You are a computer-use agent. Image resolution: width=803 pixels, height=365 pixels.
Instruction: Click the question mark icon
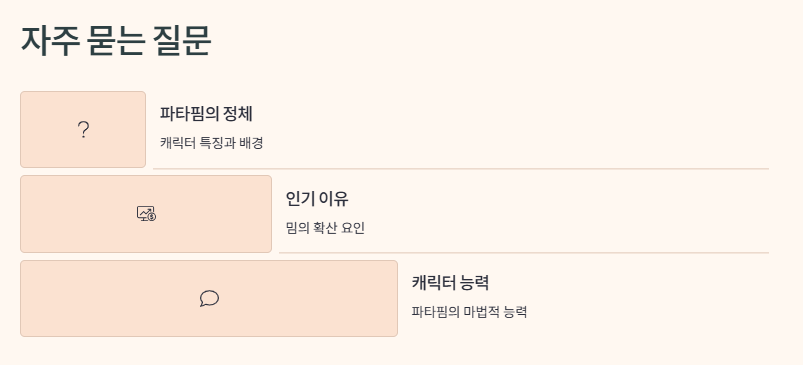pos(83,130)
